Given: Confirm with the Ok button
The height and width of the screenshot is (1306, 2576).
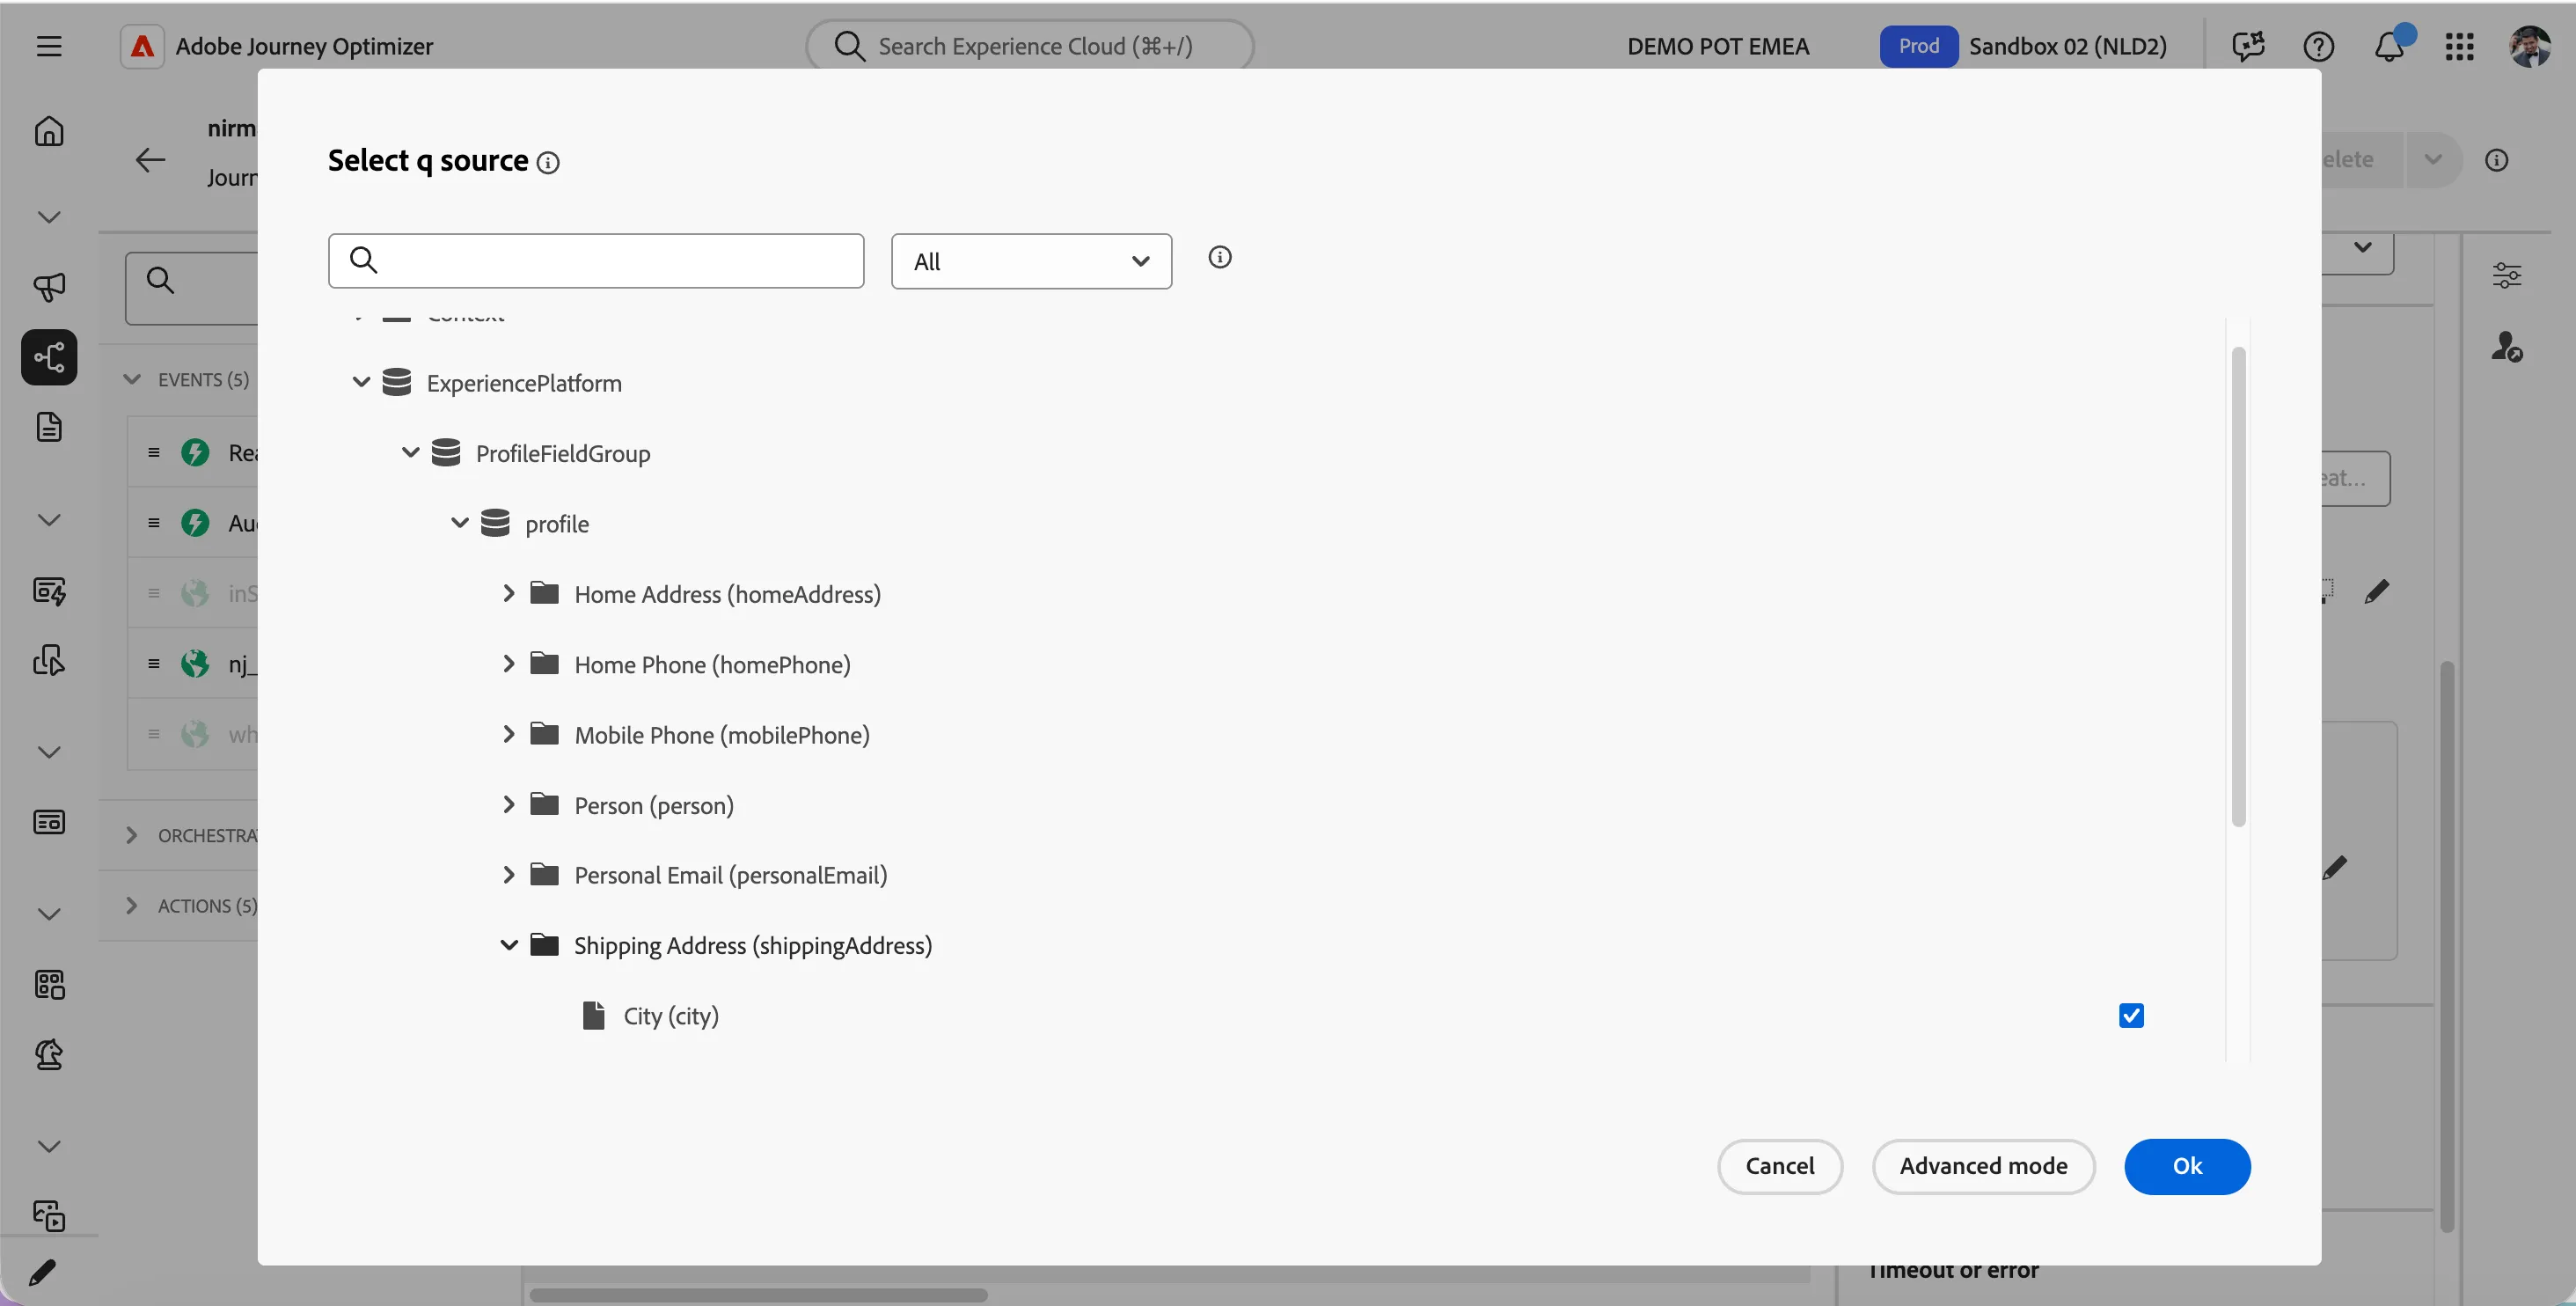Looking at the screenshot, I should (x=2187, y=1166).
